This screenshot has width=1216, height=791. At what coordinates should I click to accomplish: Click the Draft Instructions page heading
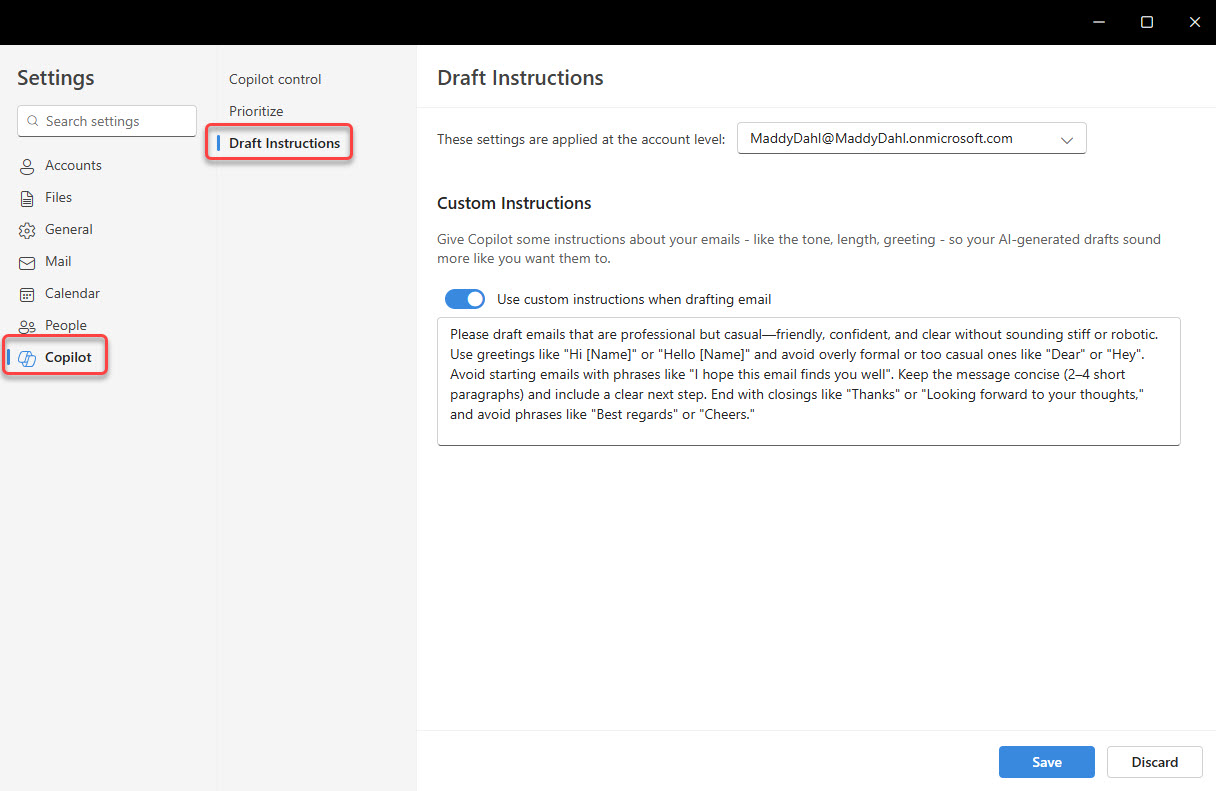520,77
